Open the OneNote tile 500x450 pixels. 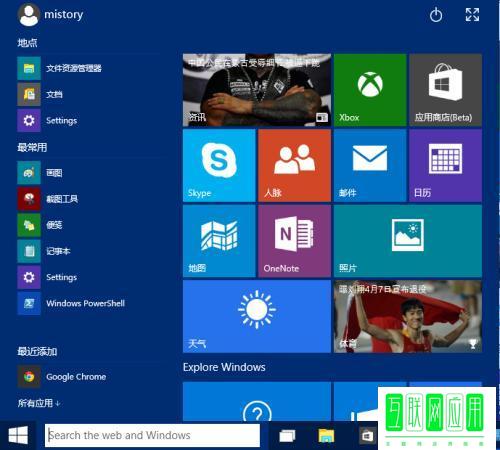pos(294,241)
